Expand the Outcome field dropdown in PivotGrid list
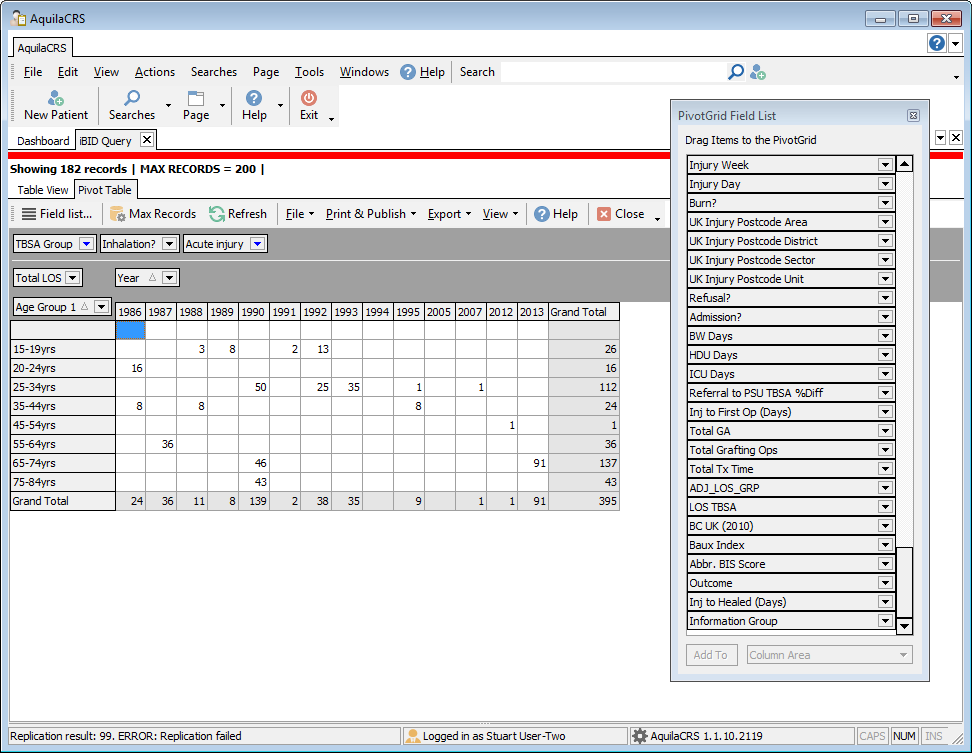 886,582
